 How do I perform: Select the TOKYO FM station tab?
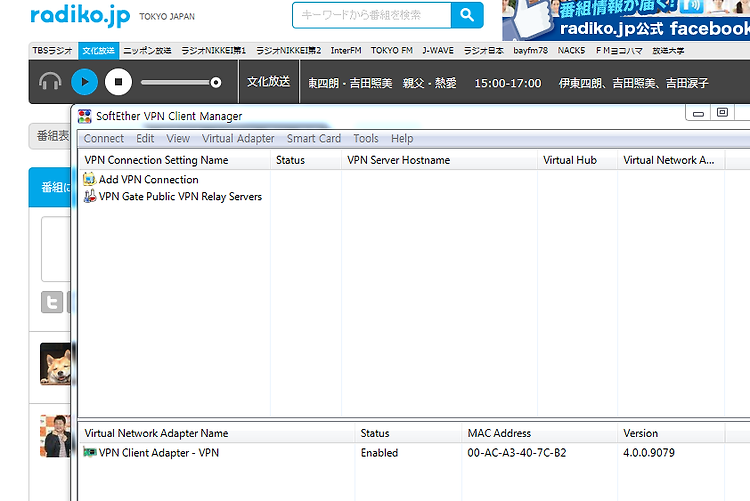pos(392,51)
